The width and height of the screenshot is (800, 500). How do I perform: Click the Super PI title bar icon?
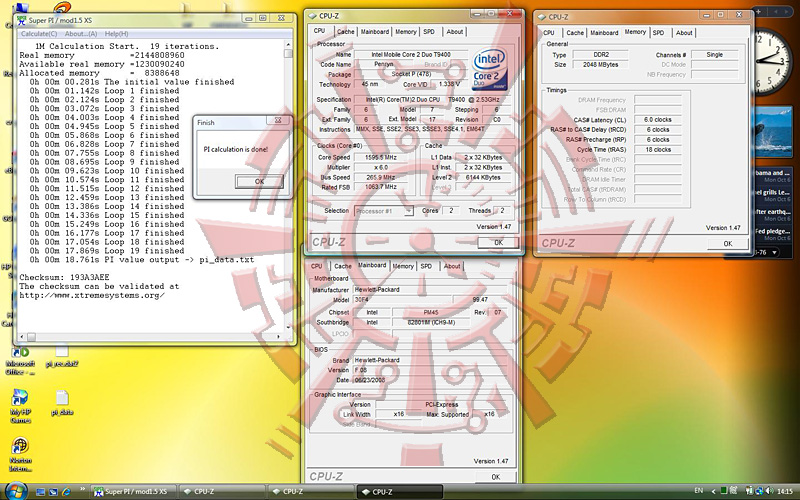click(22, 20)
